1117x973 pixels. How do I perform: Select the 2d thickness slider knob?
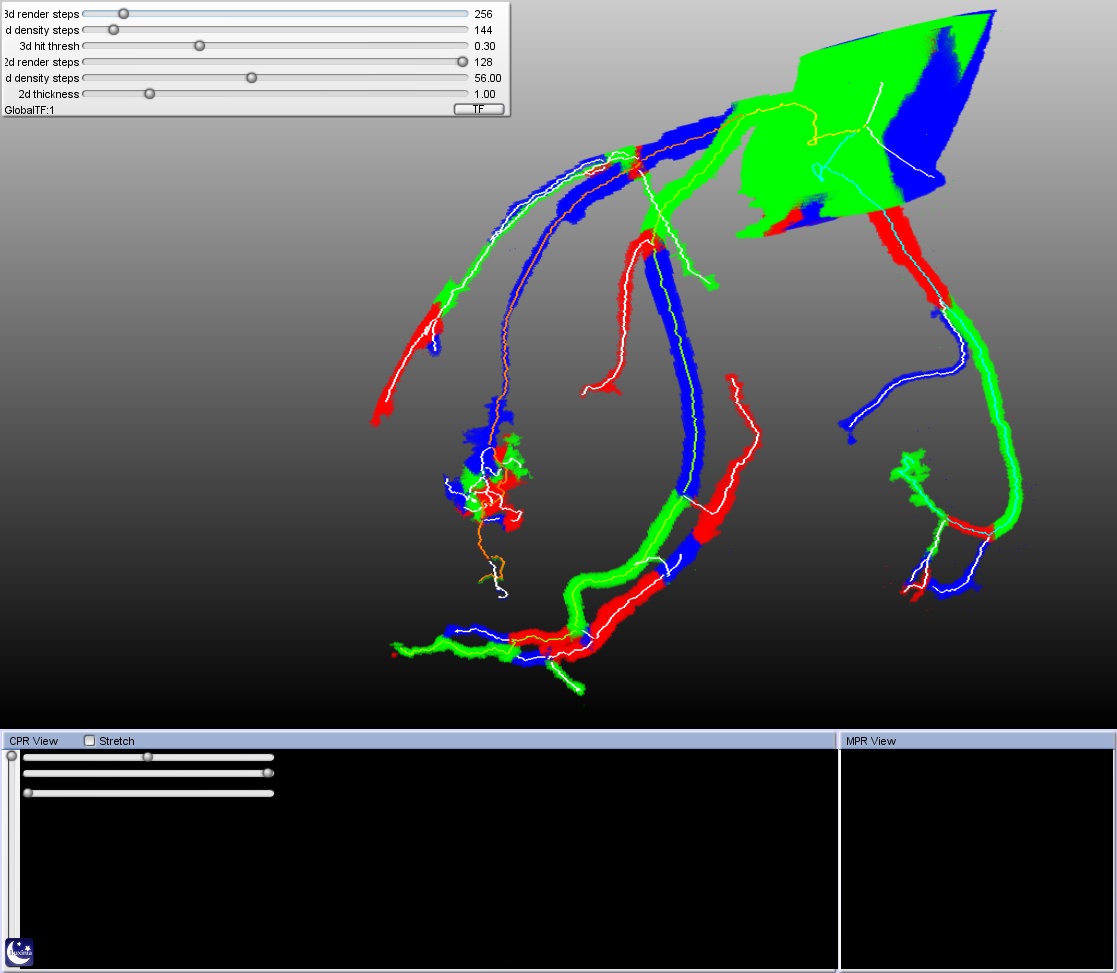click(x=149, y=94)
